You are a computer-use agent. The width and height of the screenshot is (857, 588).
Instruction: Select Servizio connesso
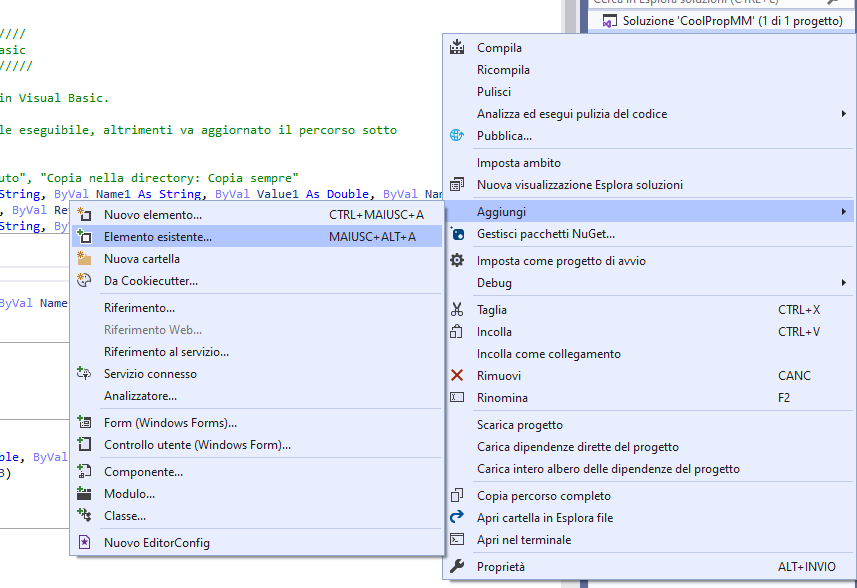pyautogui.click(x=257, y=374)
